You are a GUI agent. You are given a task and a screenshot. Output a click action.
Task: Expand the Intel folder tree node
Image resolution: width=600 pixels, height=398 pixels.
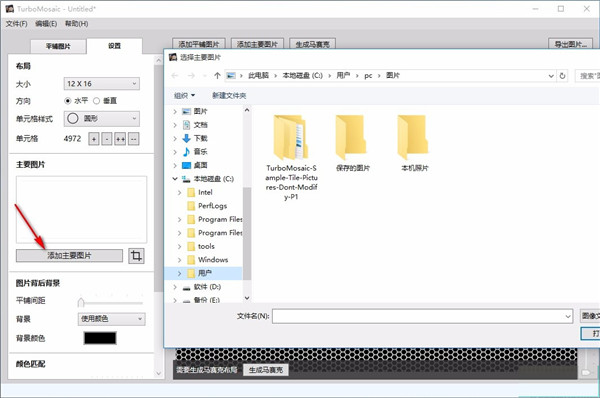179,192
